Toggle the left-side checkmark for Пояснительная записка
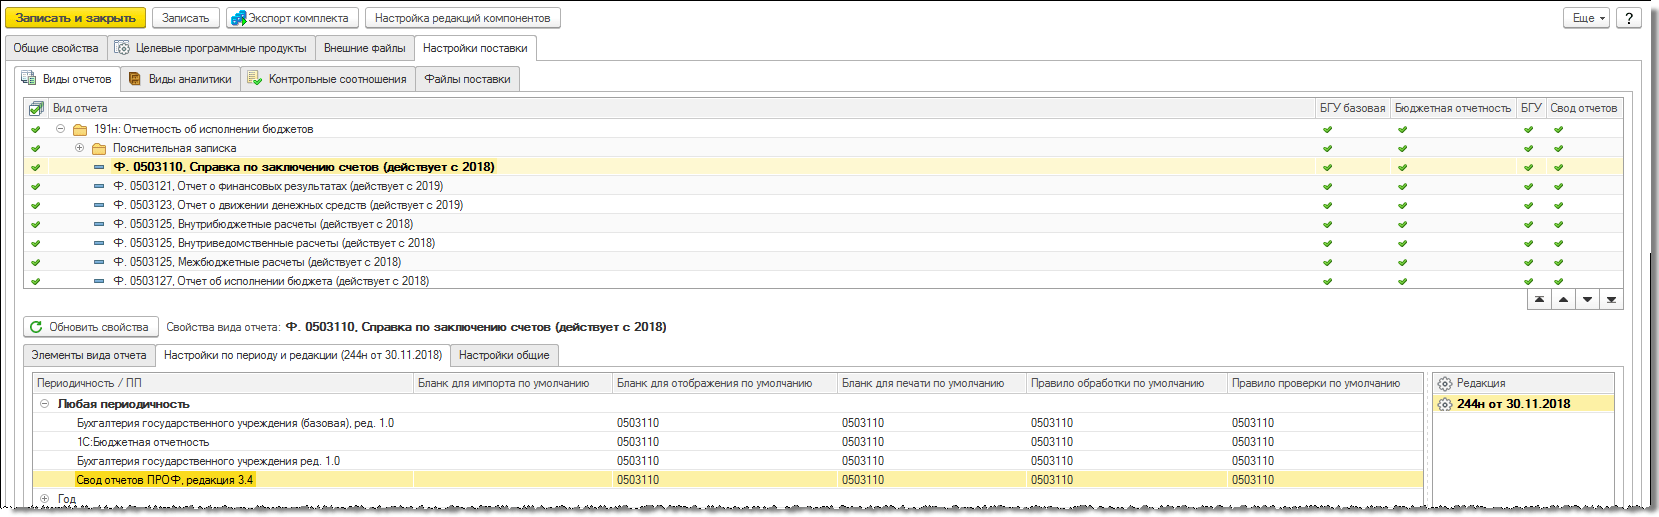The image size is (1659, 517). (x=36, y=148)
